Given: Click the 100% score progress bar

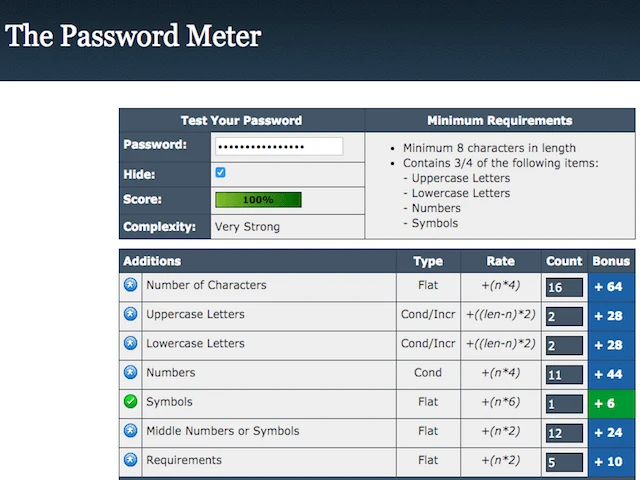Looking at the screenshot, I should (258, 200).
